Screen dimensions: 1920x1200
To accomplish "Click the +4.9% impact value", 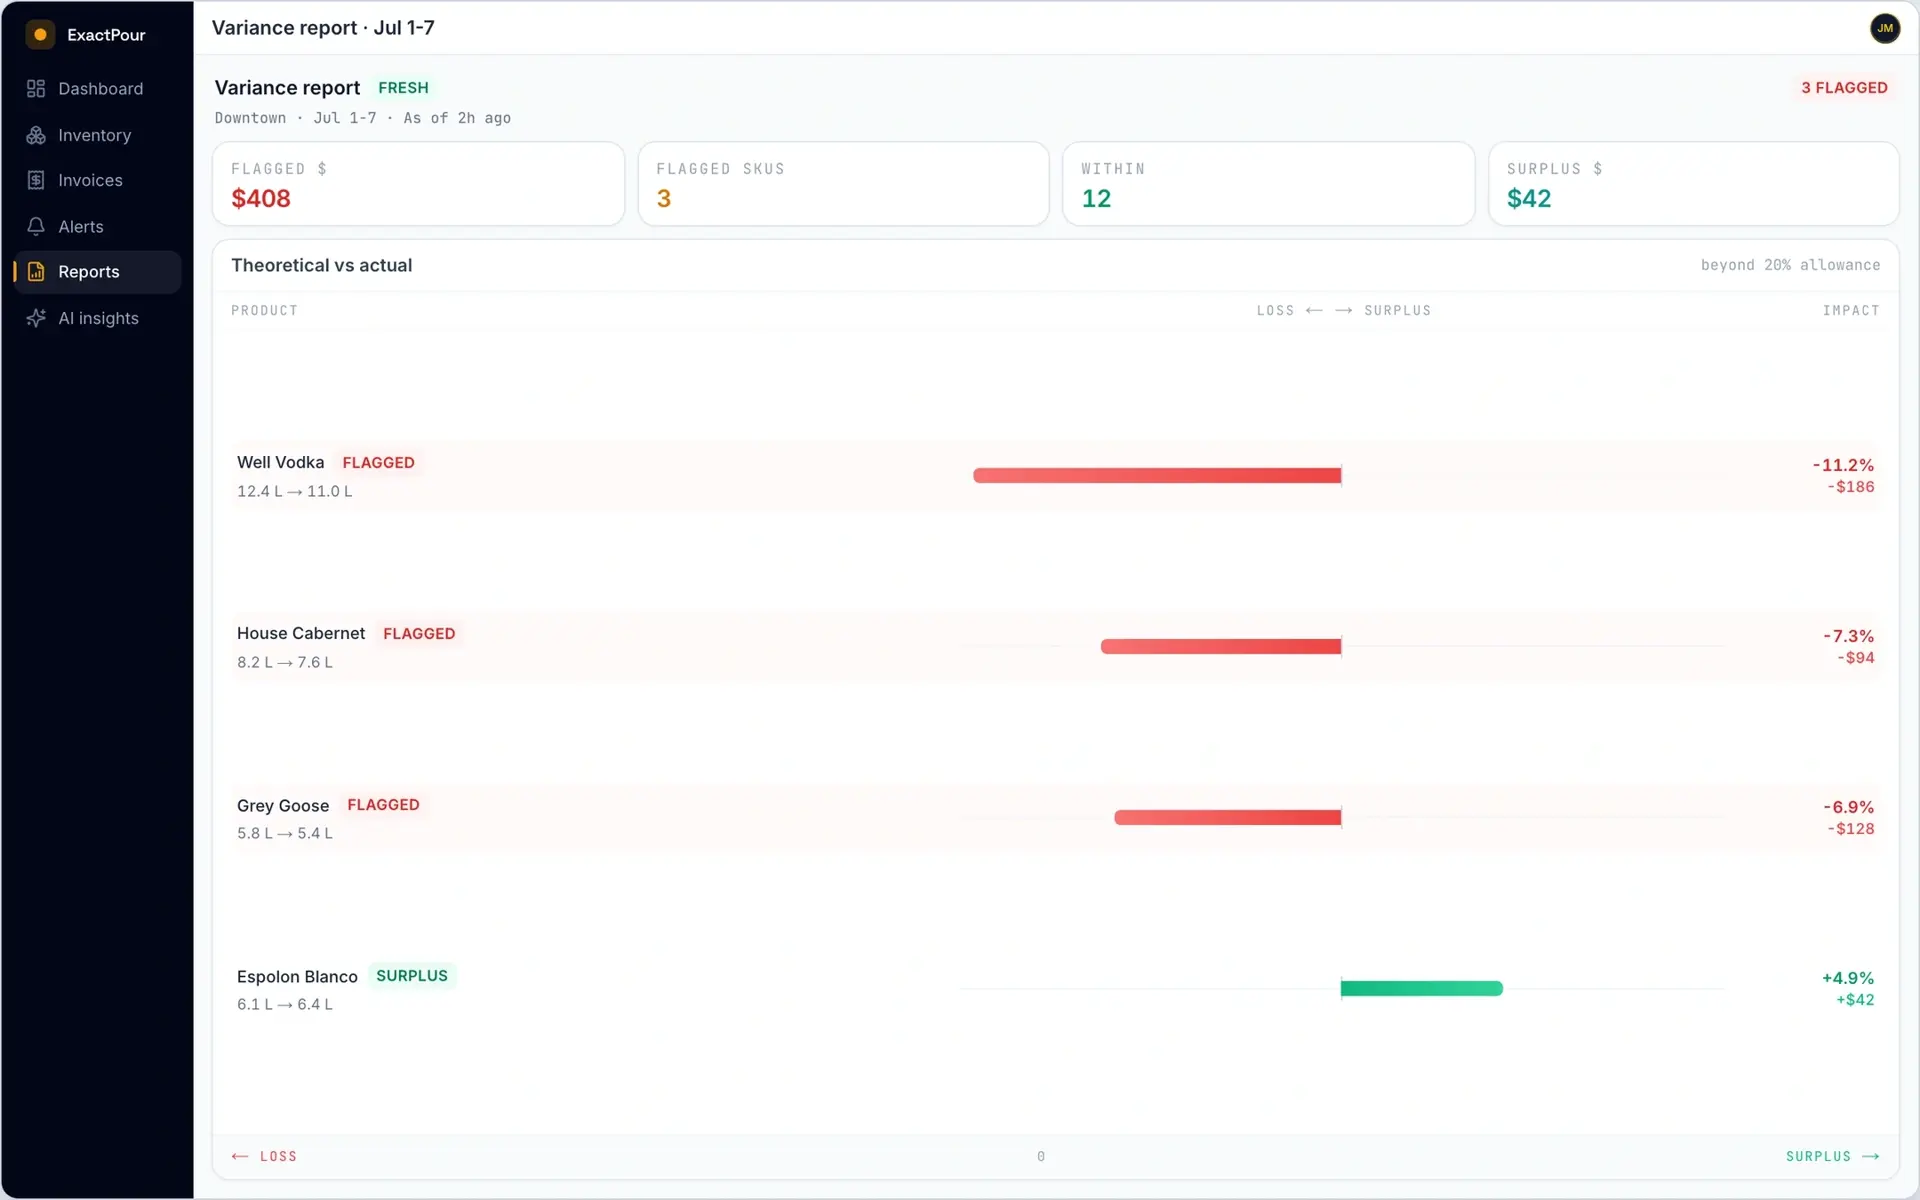I will [1848, 978].
